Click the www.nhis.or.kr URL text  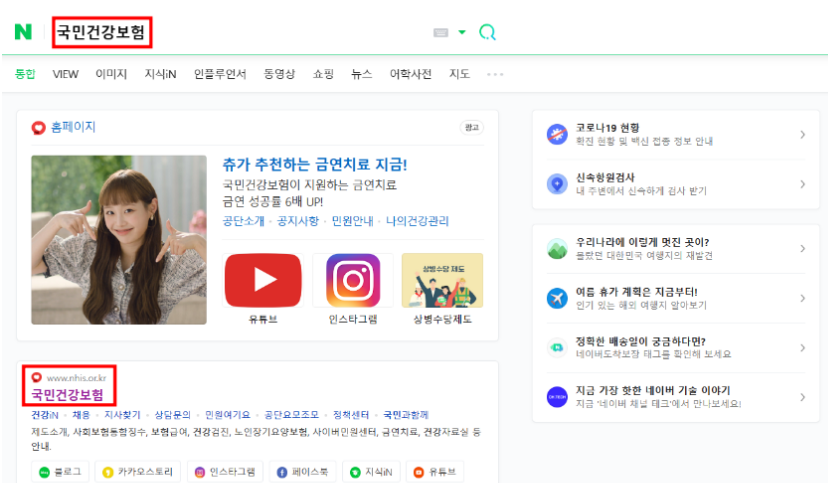coord(77,378)
